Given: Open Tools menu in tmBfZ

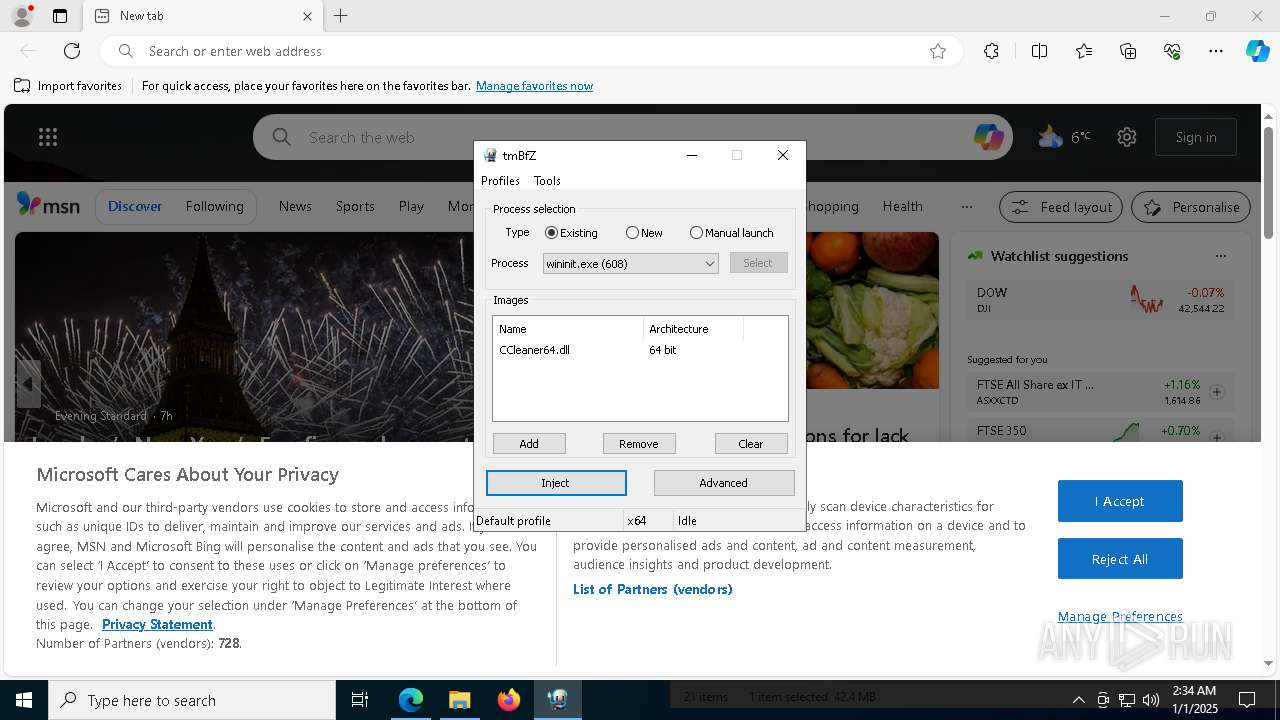Looking at the screenshot, I should (547, 181).
